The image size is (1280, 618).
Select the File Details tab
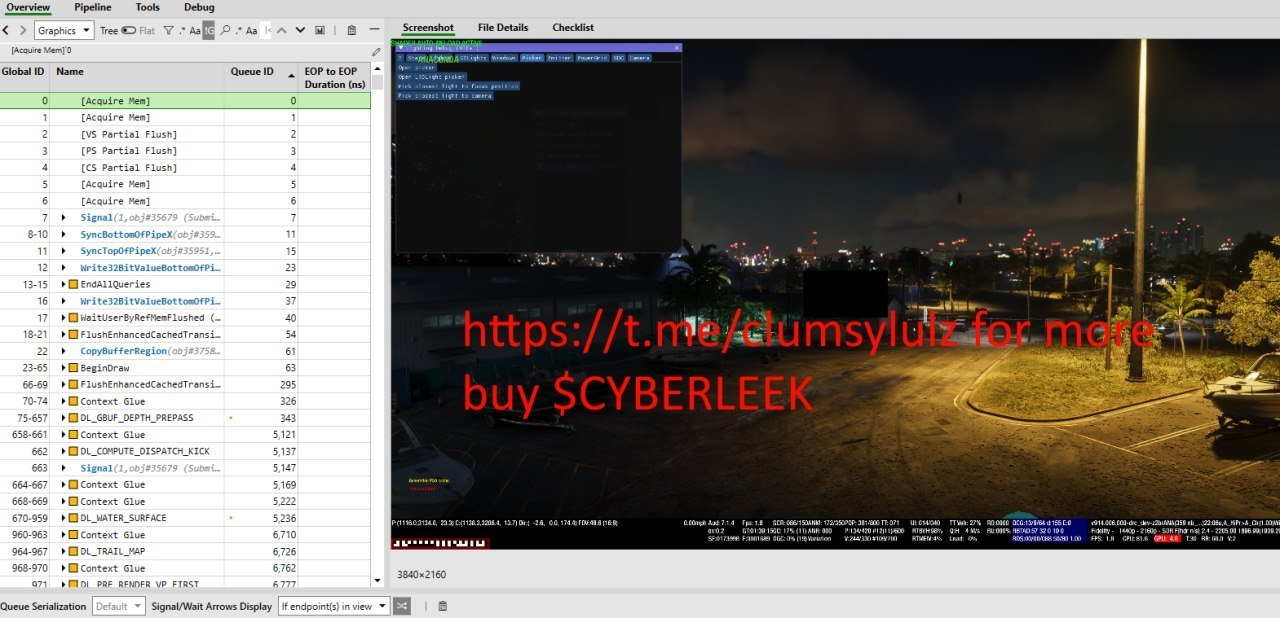pos(503,27)
